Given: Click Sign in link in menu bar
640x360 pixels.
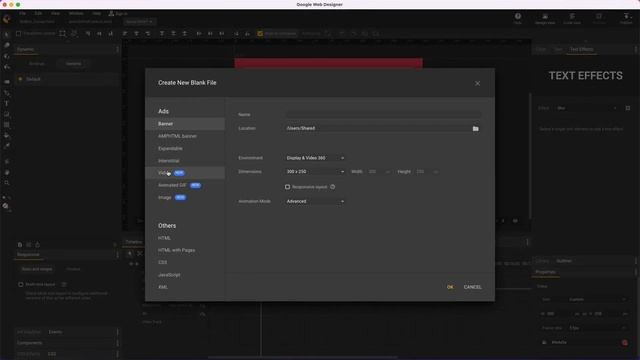Looking at the screenshot, I should pyautogui.click(x=121, y=13).
